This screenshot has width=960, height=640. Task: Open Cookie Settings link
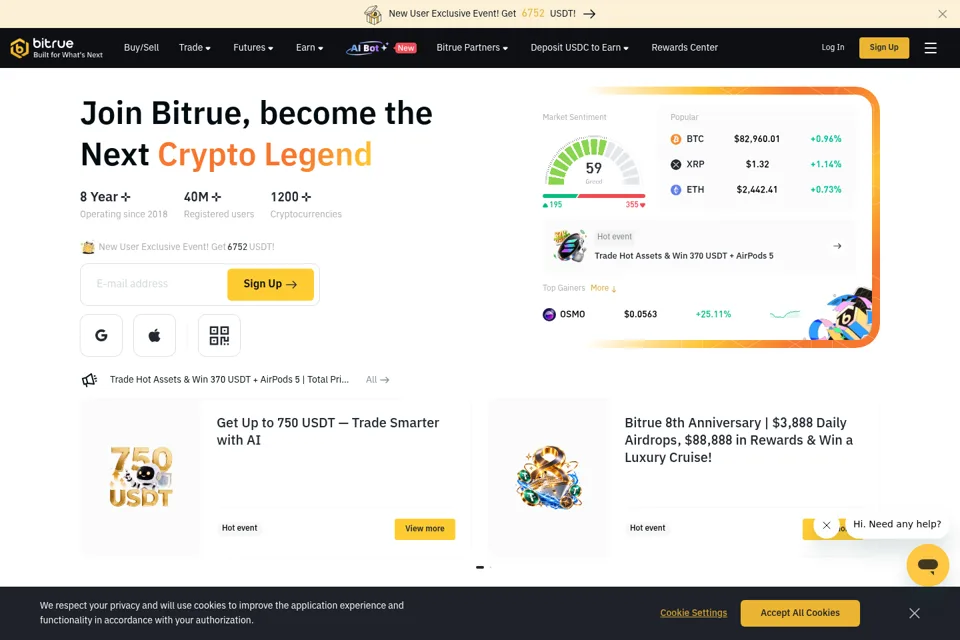[x=693, y=613]
